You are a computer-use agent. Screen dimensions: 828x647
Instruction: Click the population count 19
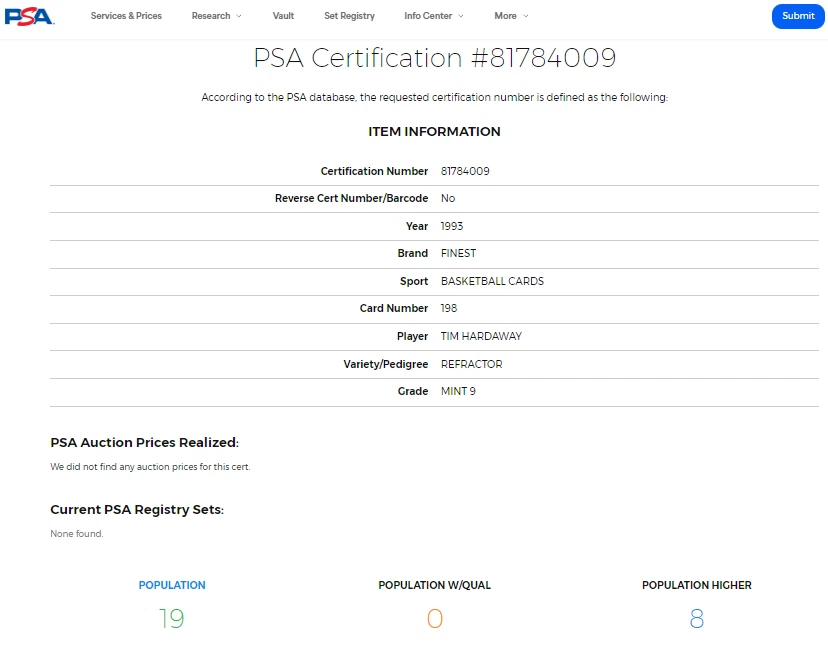[x=172, y=618]
